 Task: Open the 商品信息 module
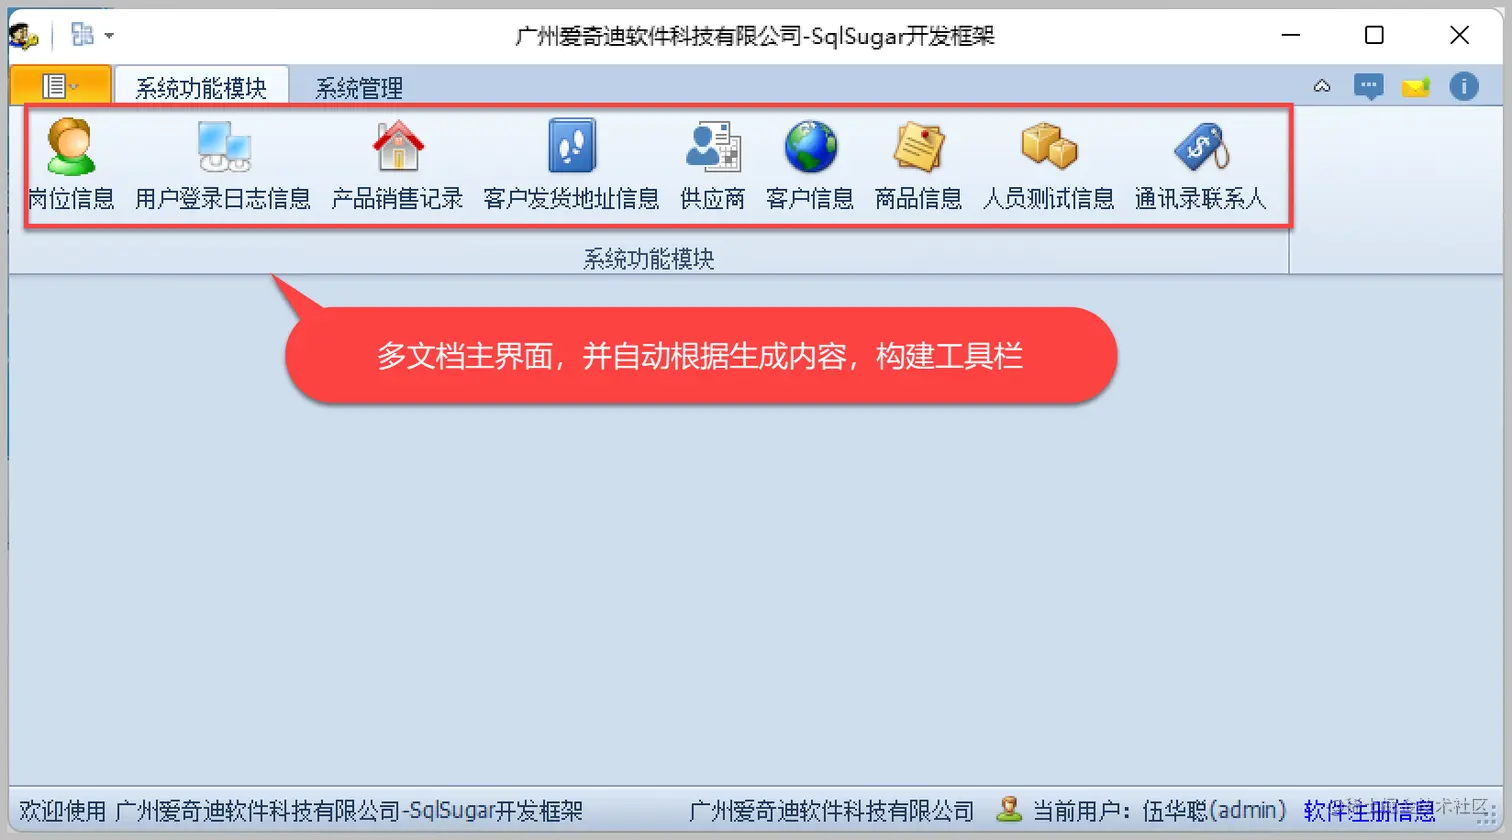918,165
